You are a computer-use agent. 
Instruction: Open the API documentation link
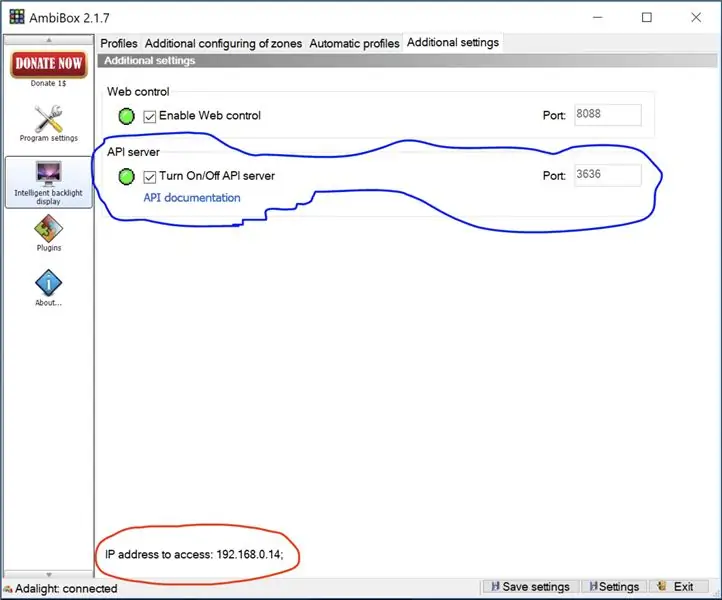(192, 198)
